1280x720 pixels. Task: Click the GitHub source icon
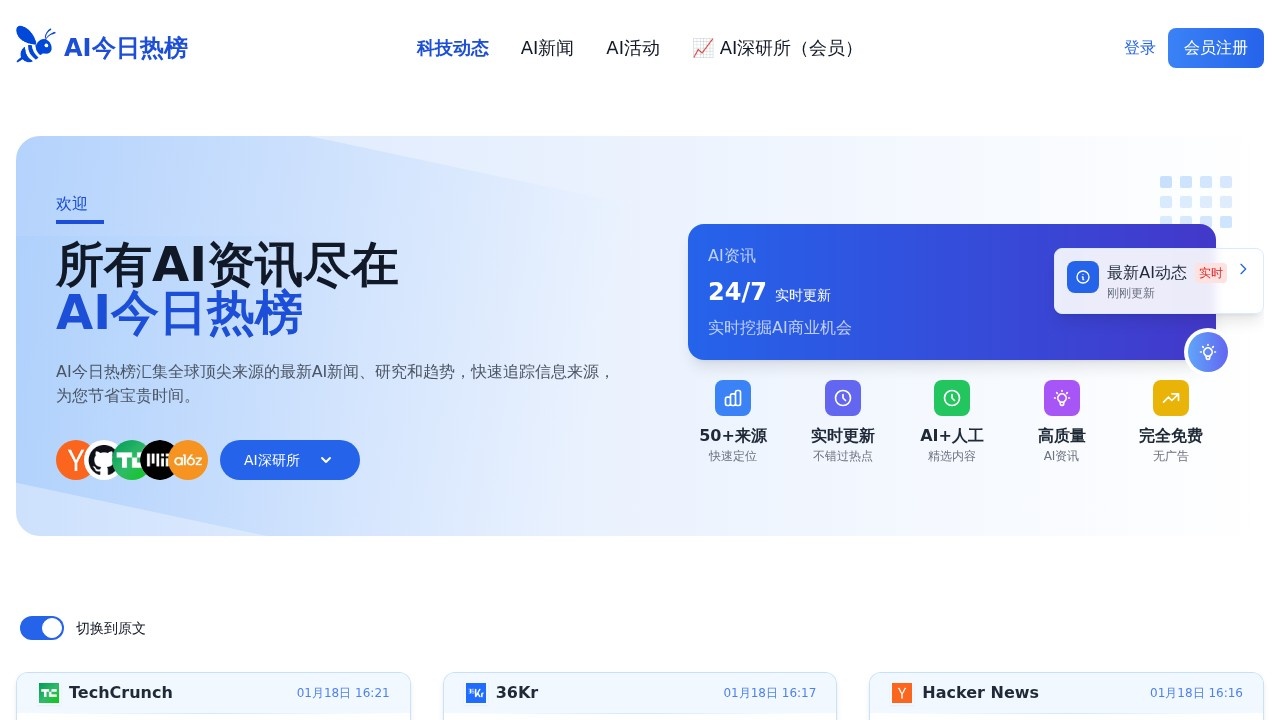tap(104, 460)
